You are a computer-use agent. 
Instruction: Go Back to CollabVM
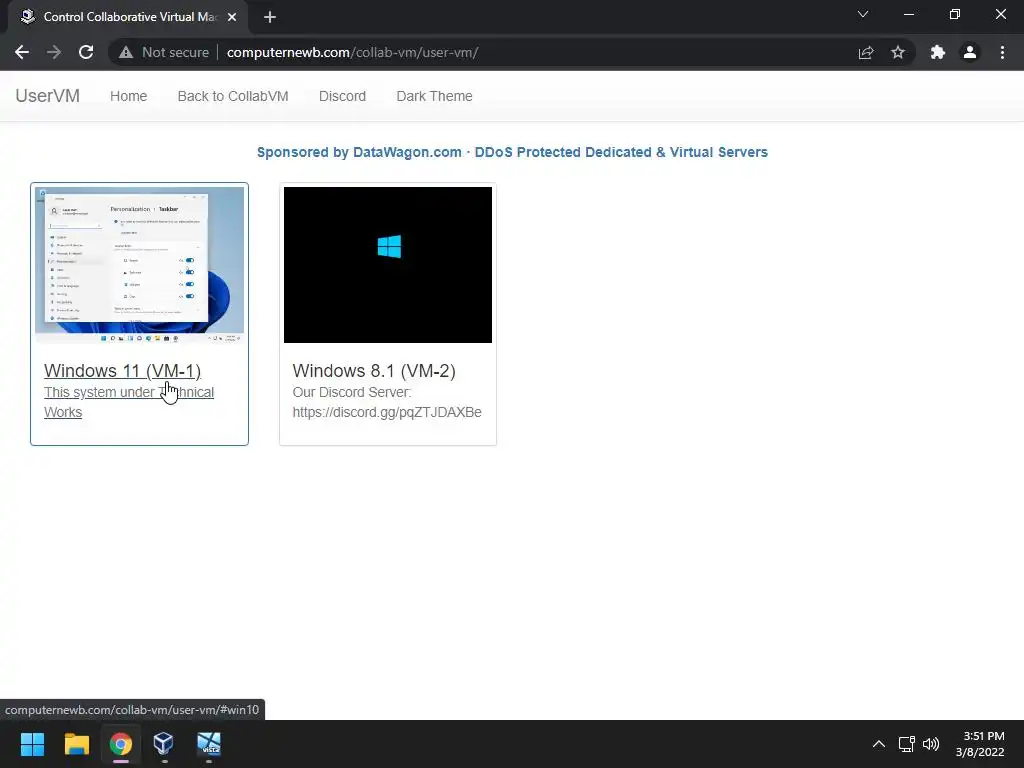tap(233, 96)
